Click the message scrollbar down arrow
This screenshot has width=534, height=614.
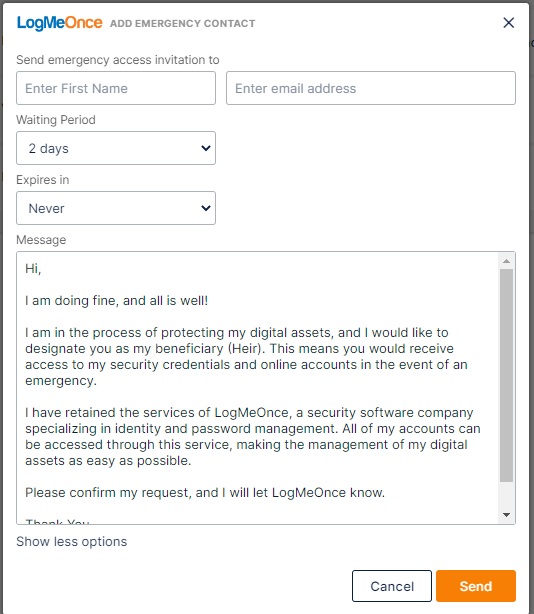pos(506,515)
